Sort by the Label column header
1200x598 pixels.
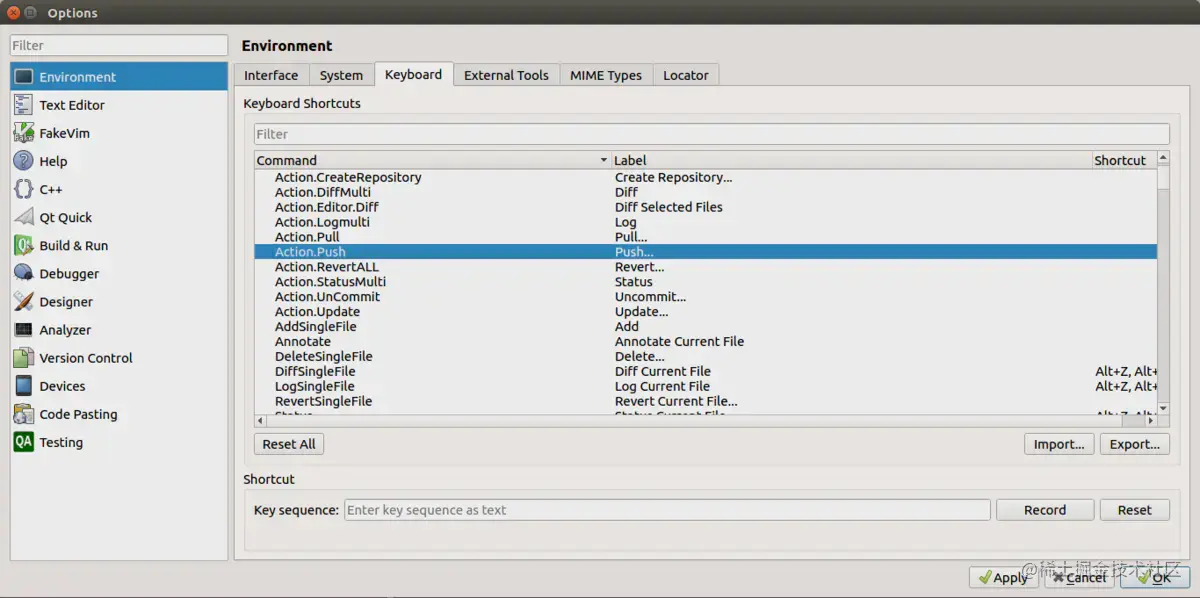pos(851,160)
